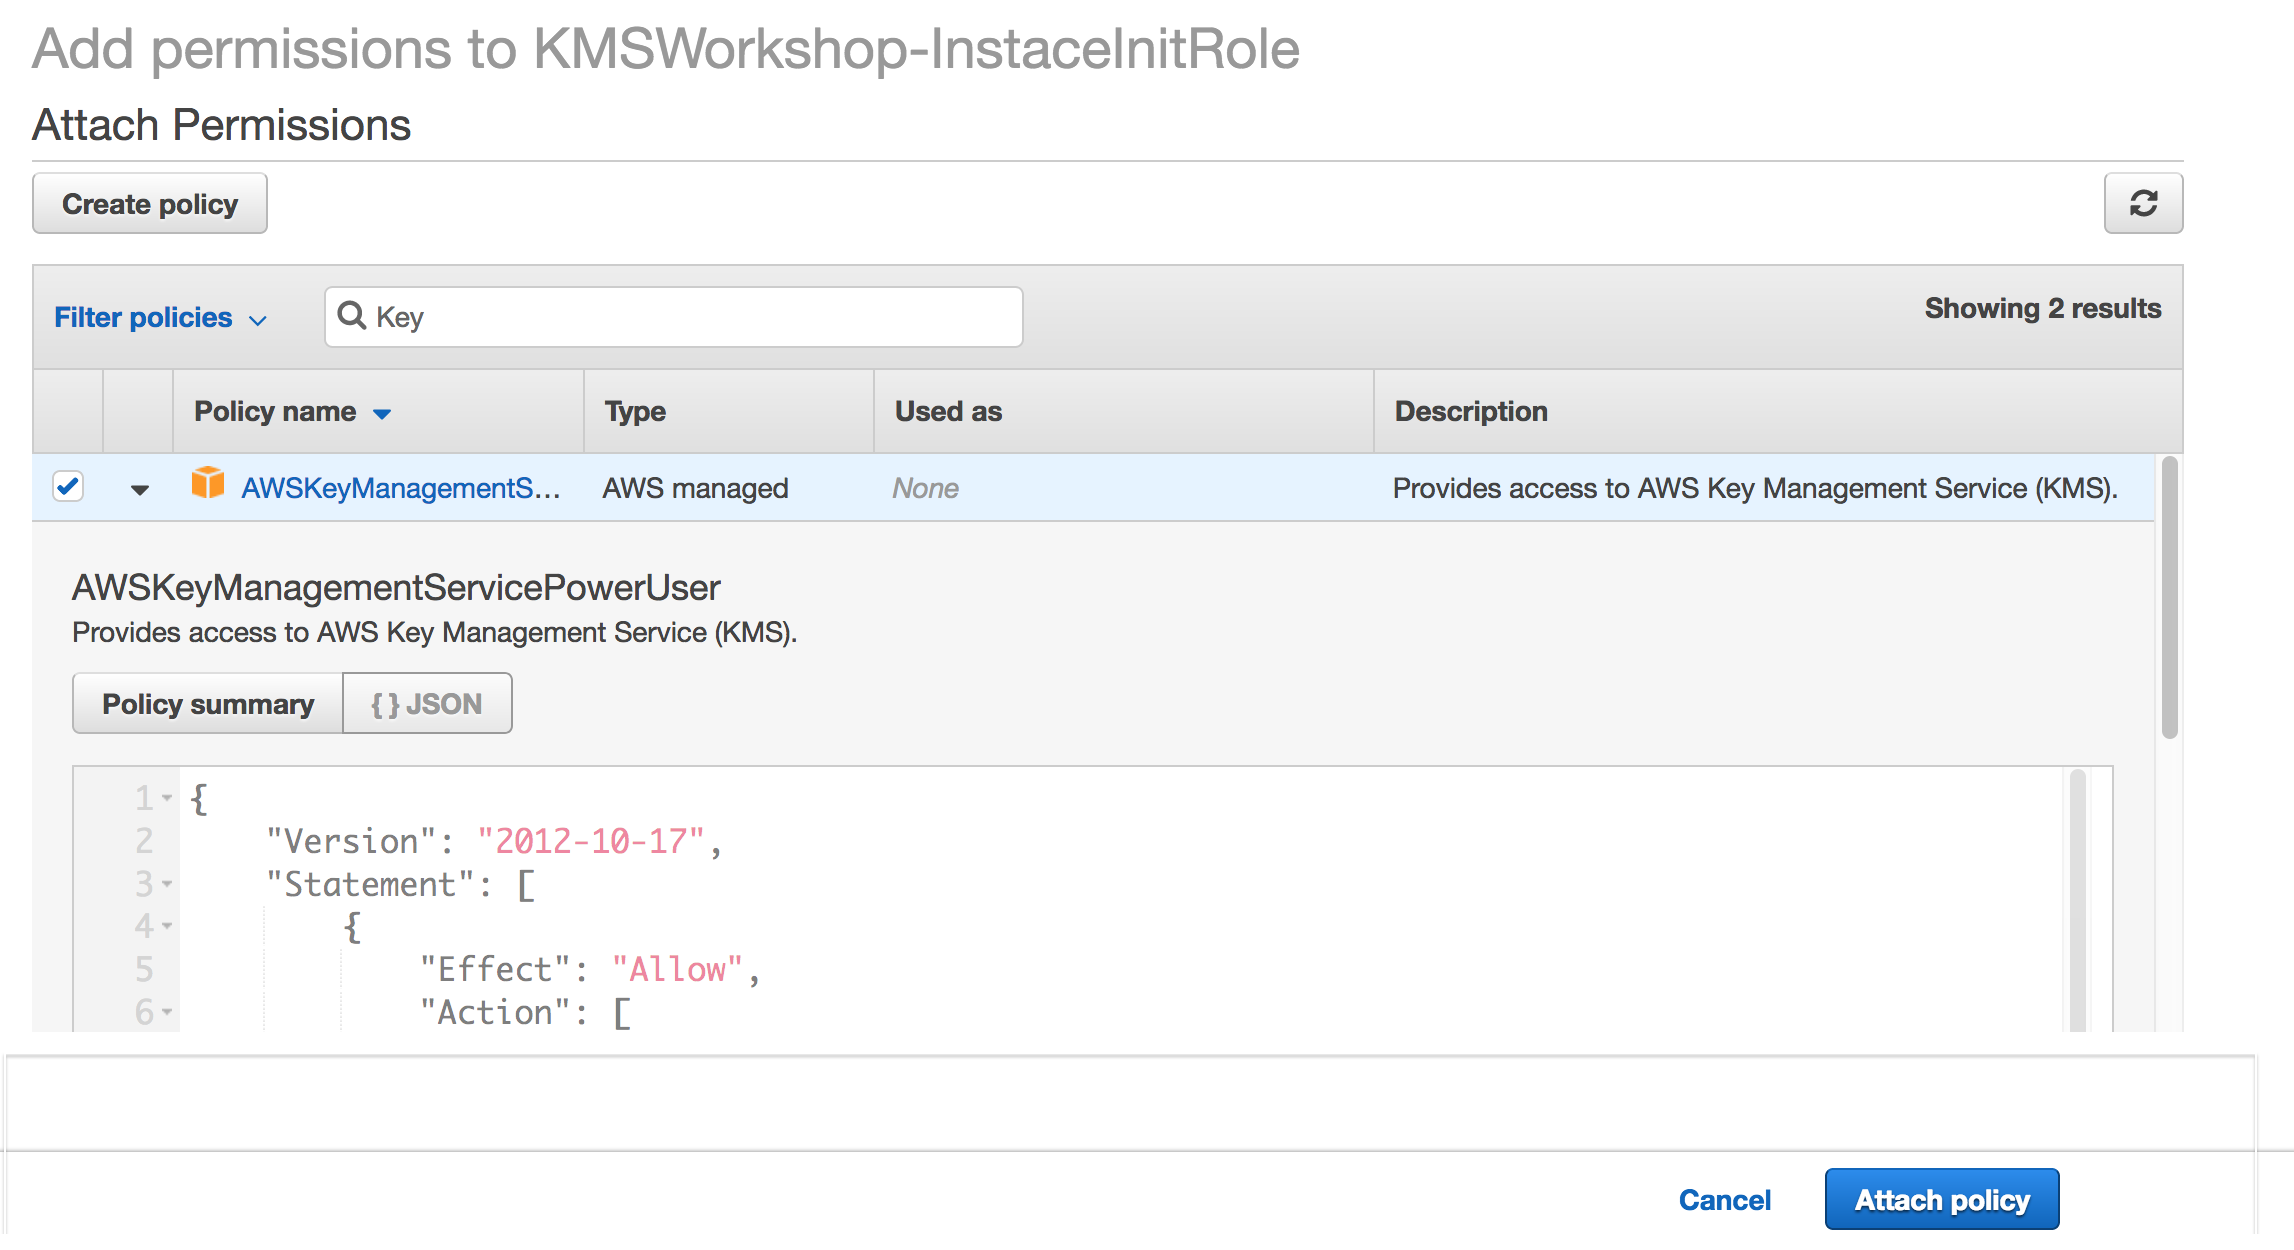Click the AWSKeyManagementServicePowerUser heading
2294x1250 pixels.
[x=396, y=587]
